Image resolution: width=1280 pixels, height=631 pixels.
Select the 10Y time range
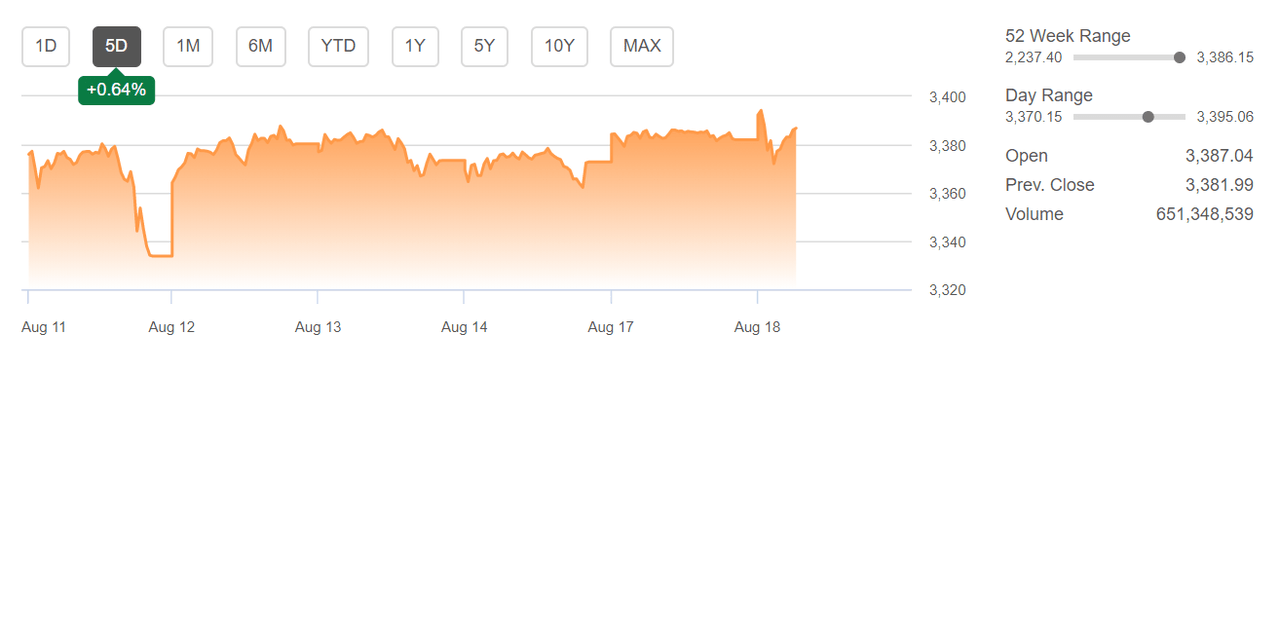click(x=559, y=46)
